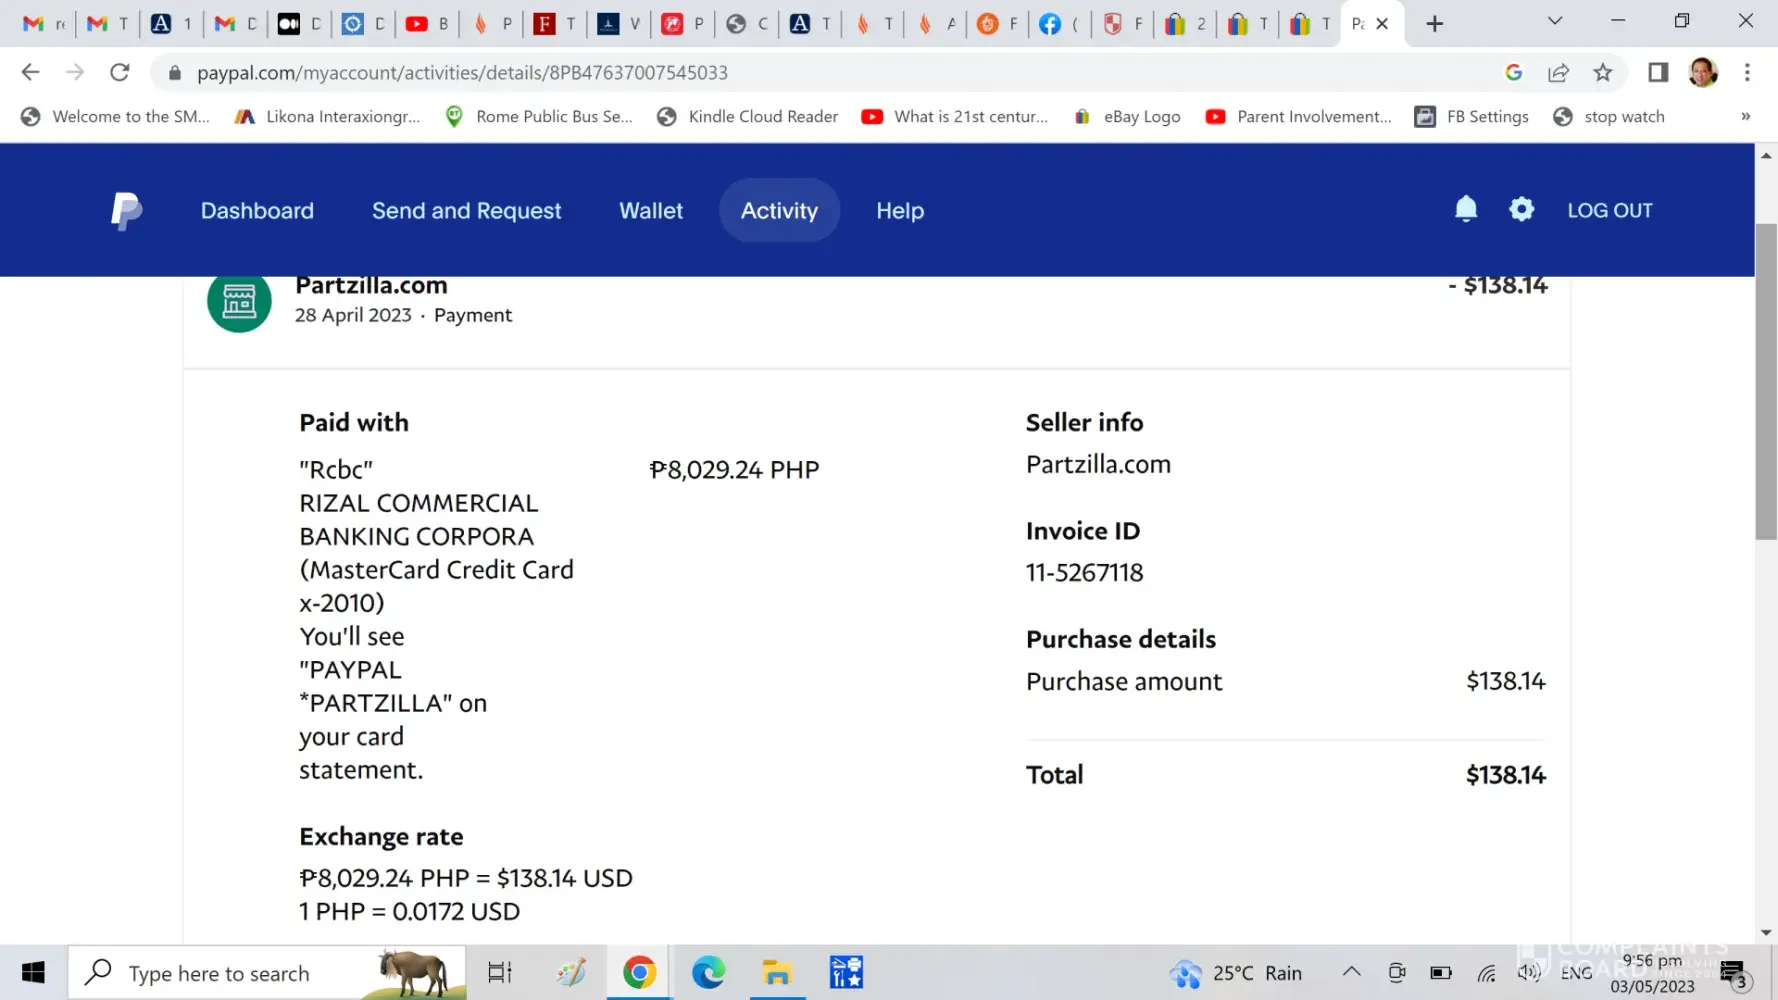Open Kindle Cloud Reader bookmark

(x=762, y=117)
